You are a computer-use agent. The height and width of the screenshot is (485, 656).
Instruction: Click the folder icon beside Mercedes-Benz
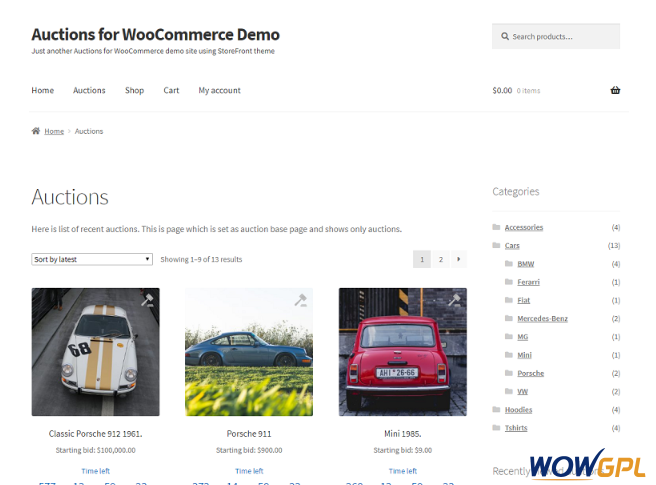(509, 318)
